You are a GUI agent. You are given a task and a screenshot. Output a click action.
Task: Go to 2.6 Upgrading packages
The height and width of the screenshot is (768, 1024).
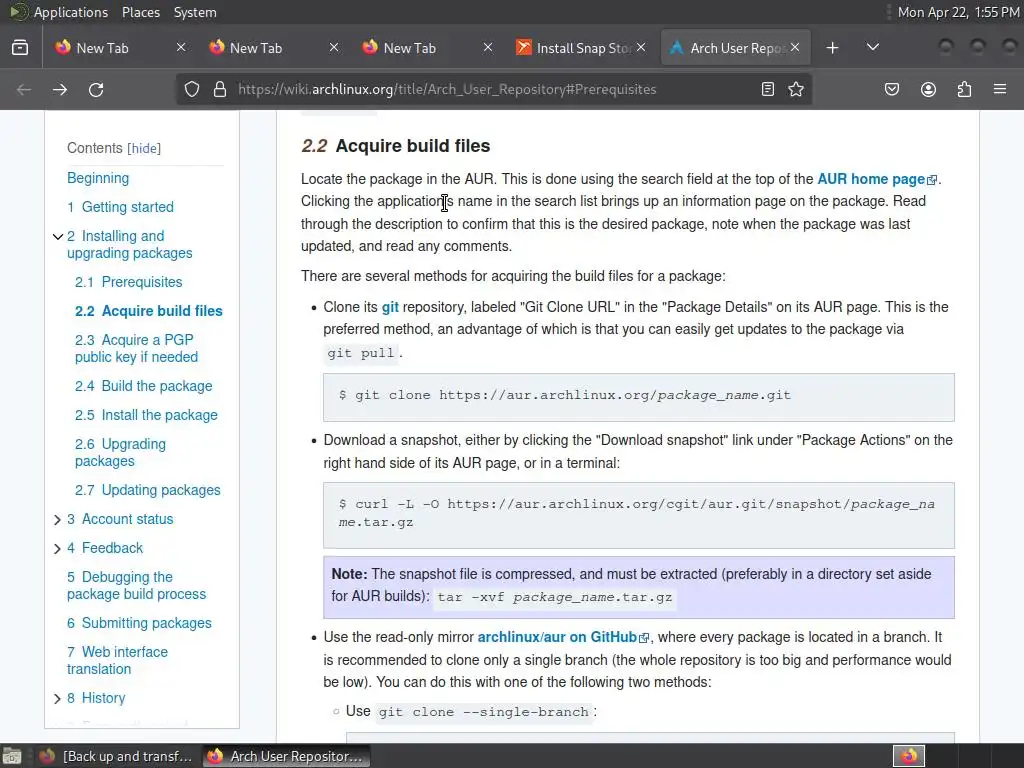coord(120,452)
